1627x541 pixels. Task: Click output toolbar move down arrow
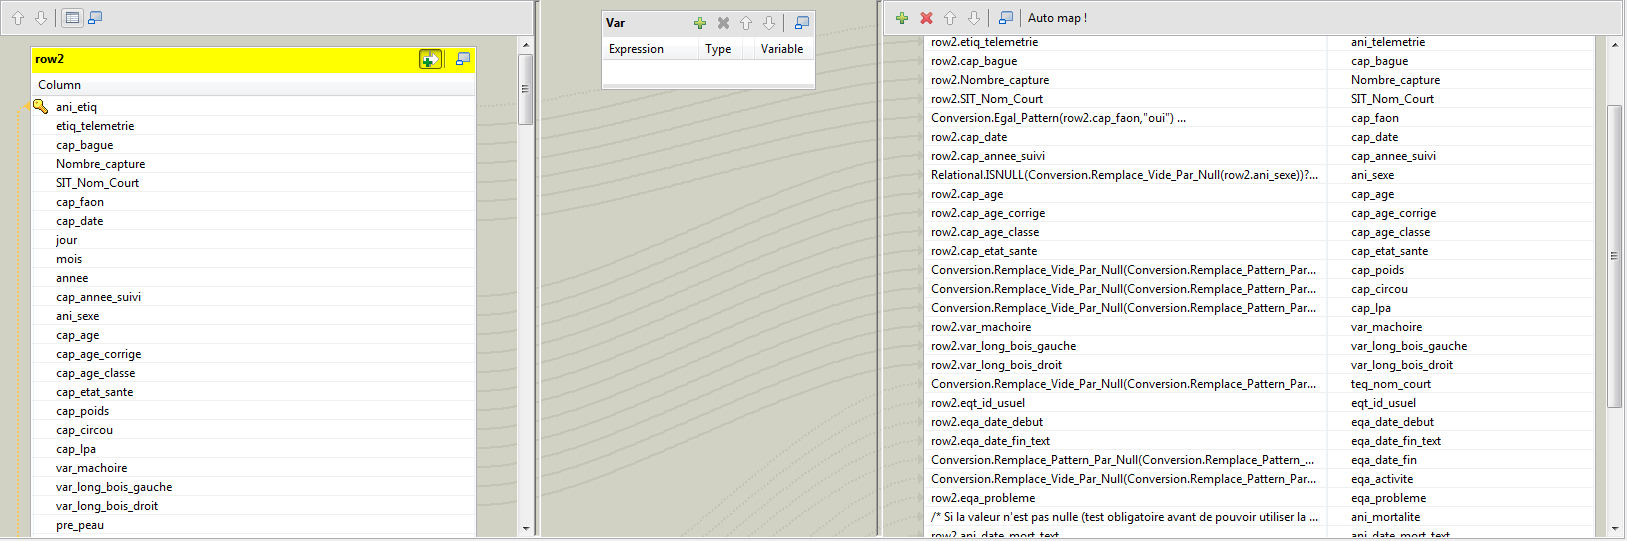coord(974,18)
